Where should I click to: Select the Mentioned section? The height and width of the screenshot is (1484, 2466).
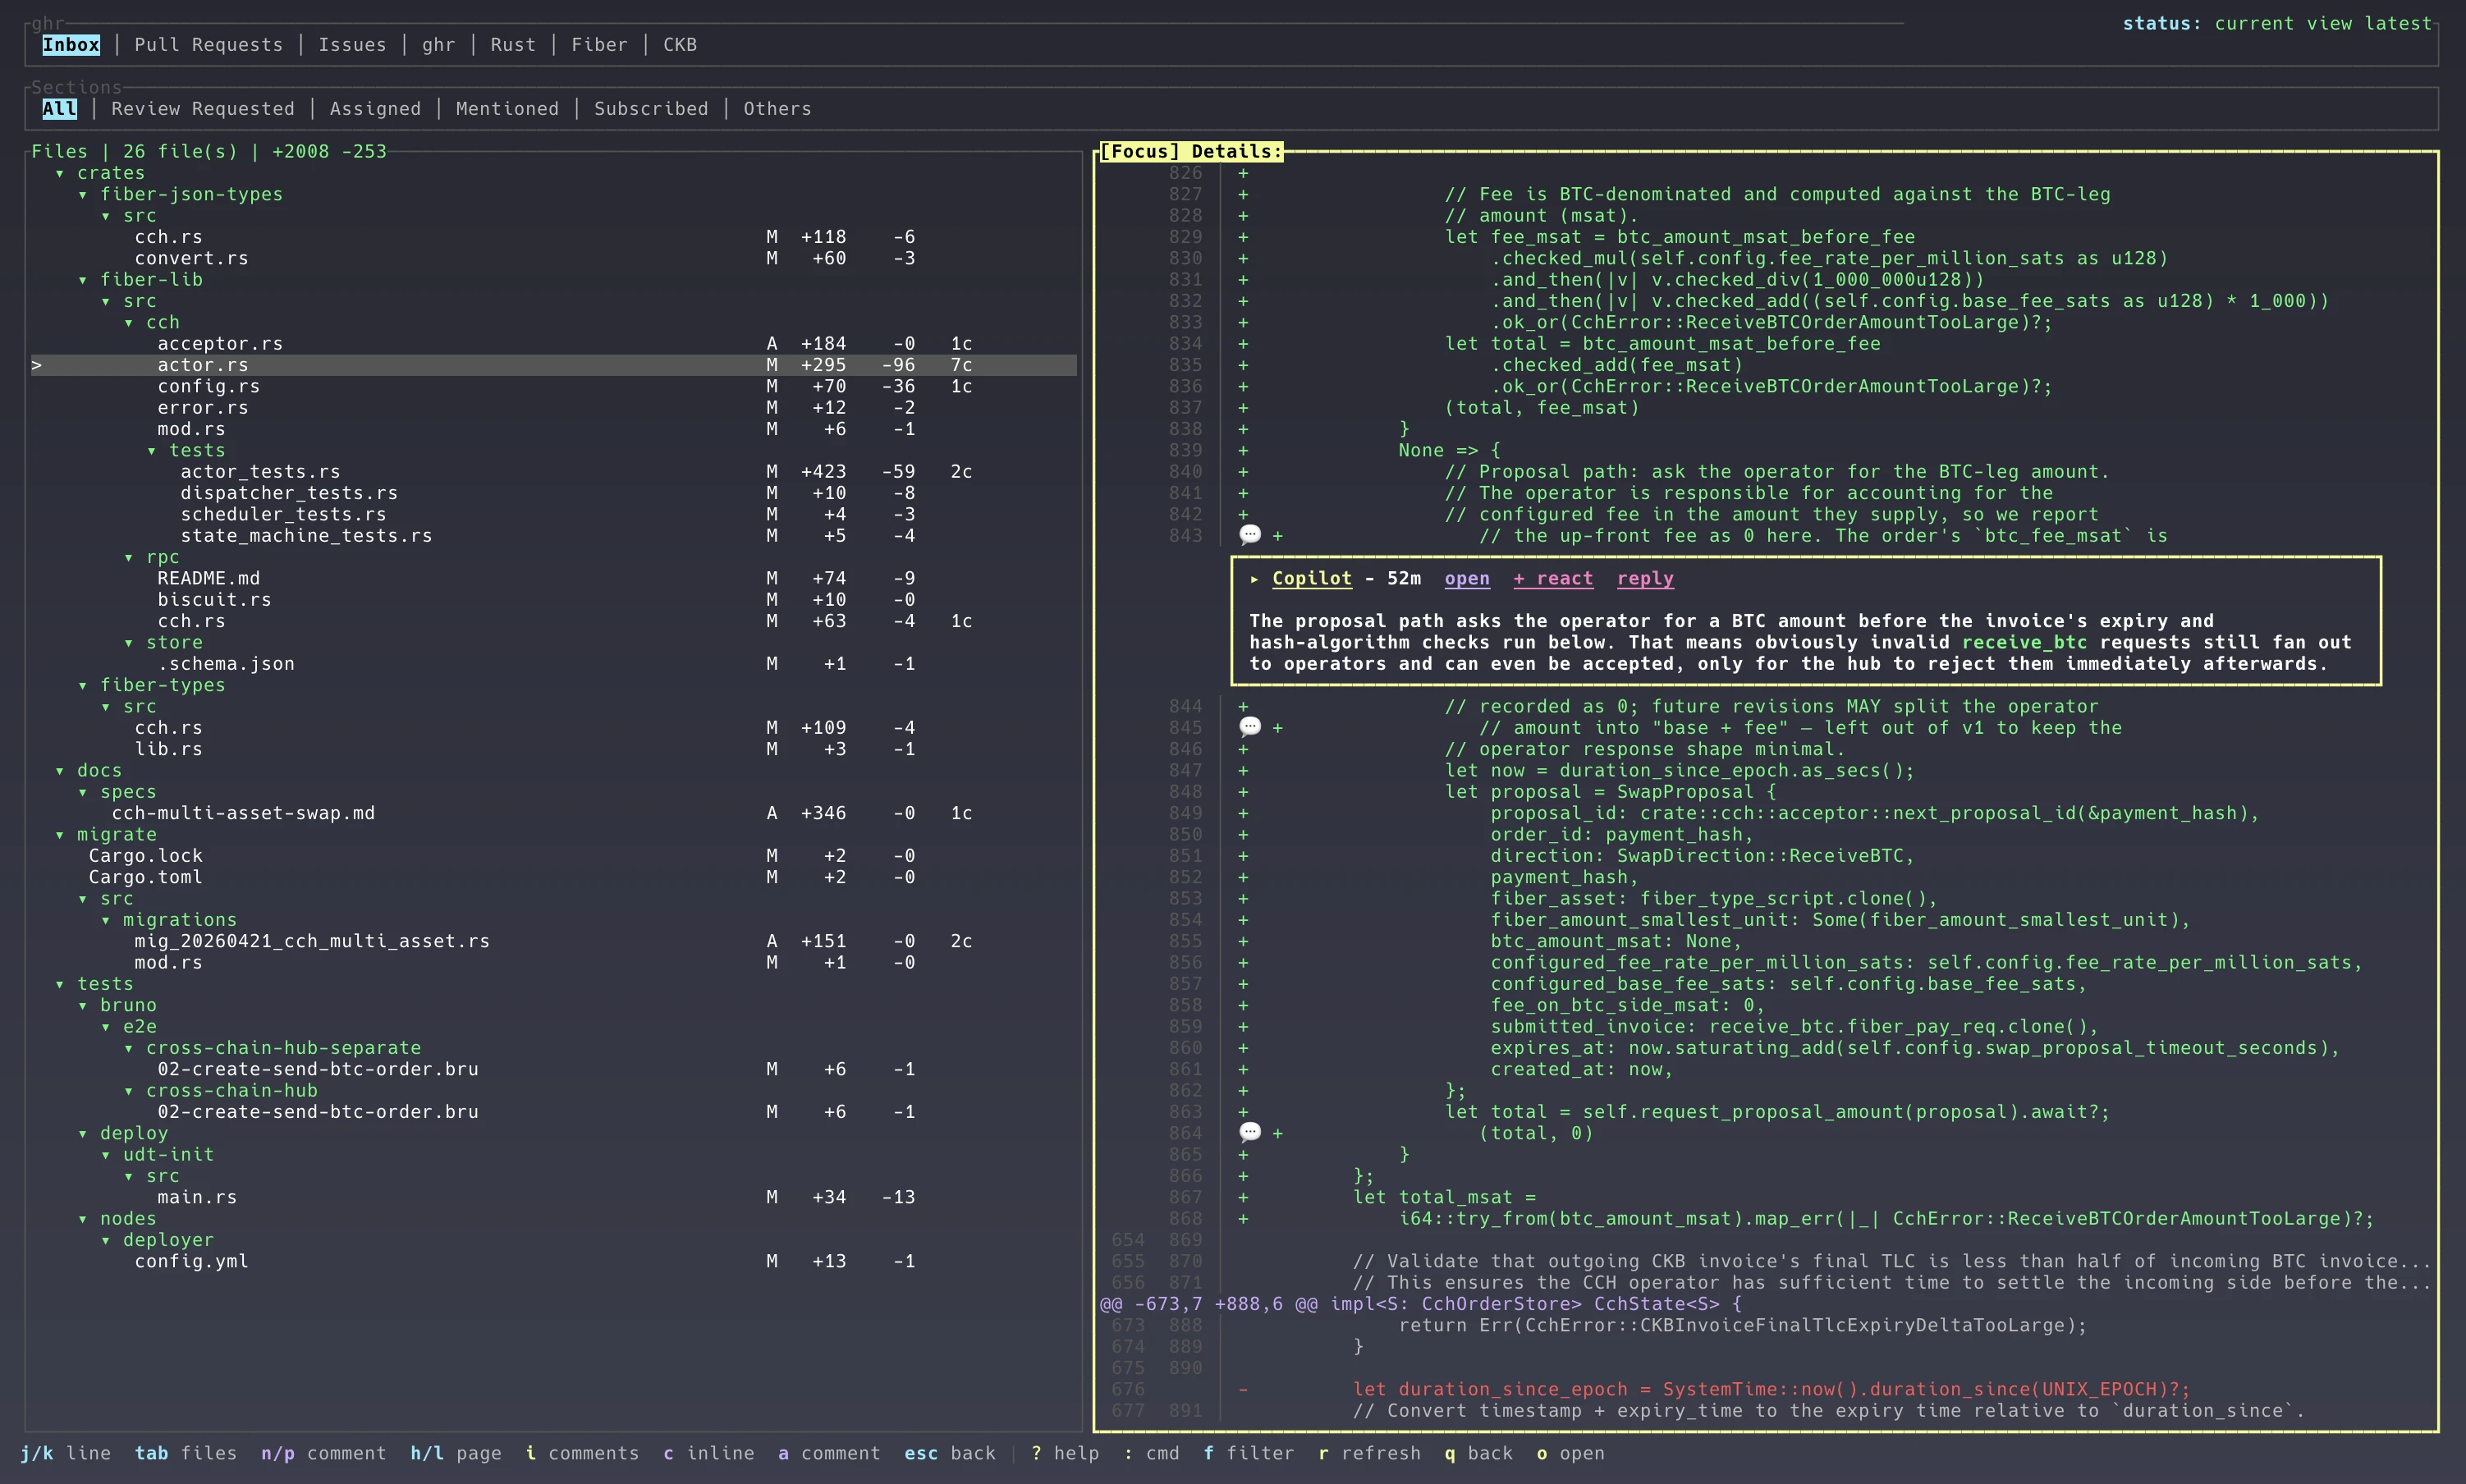coord(507,108)
